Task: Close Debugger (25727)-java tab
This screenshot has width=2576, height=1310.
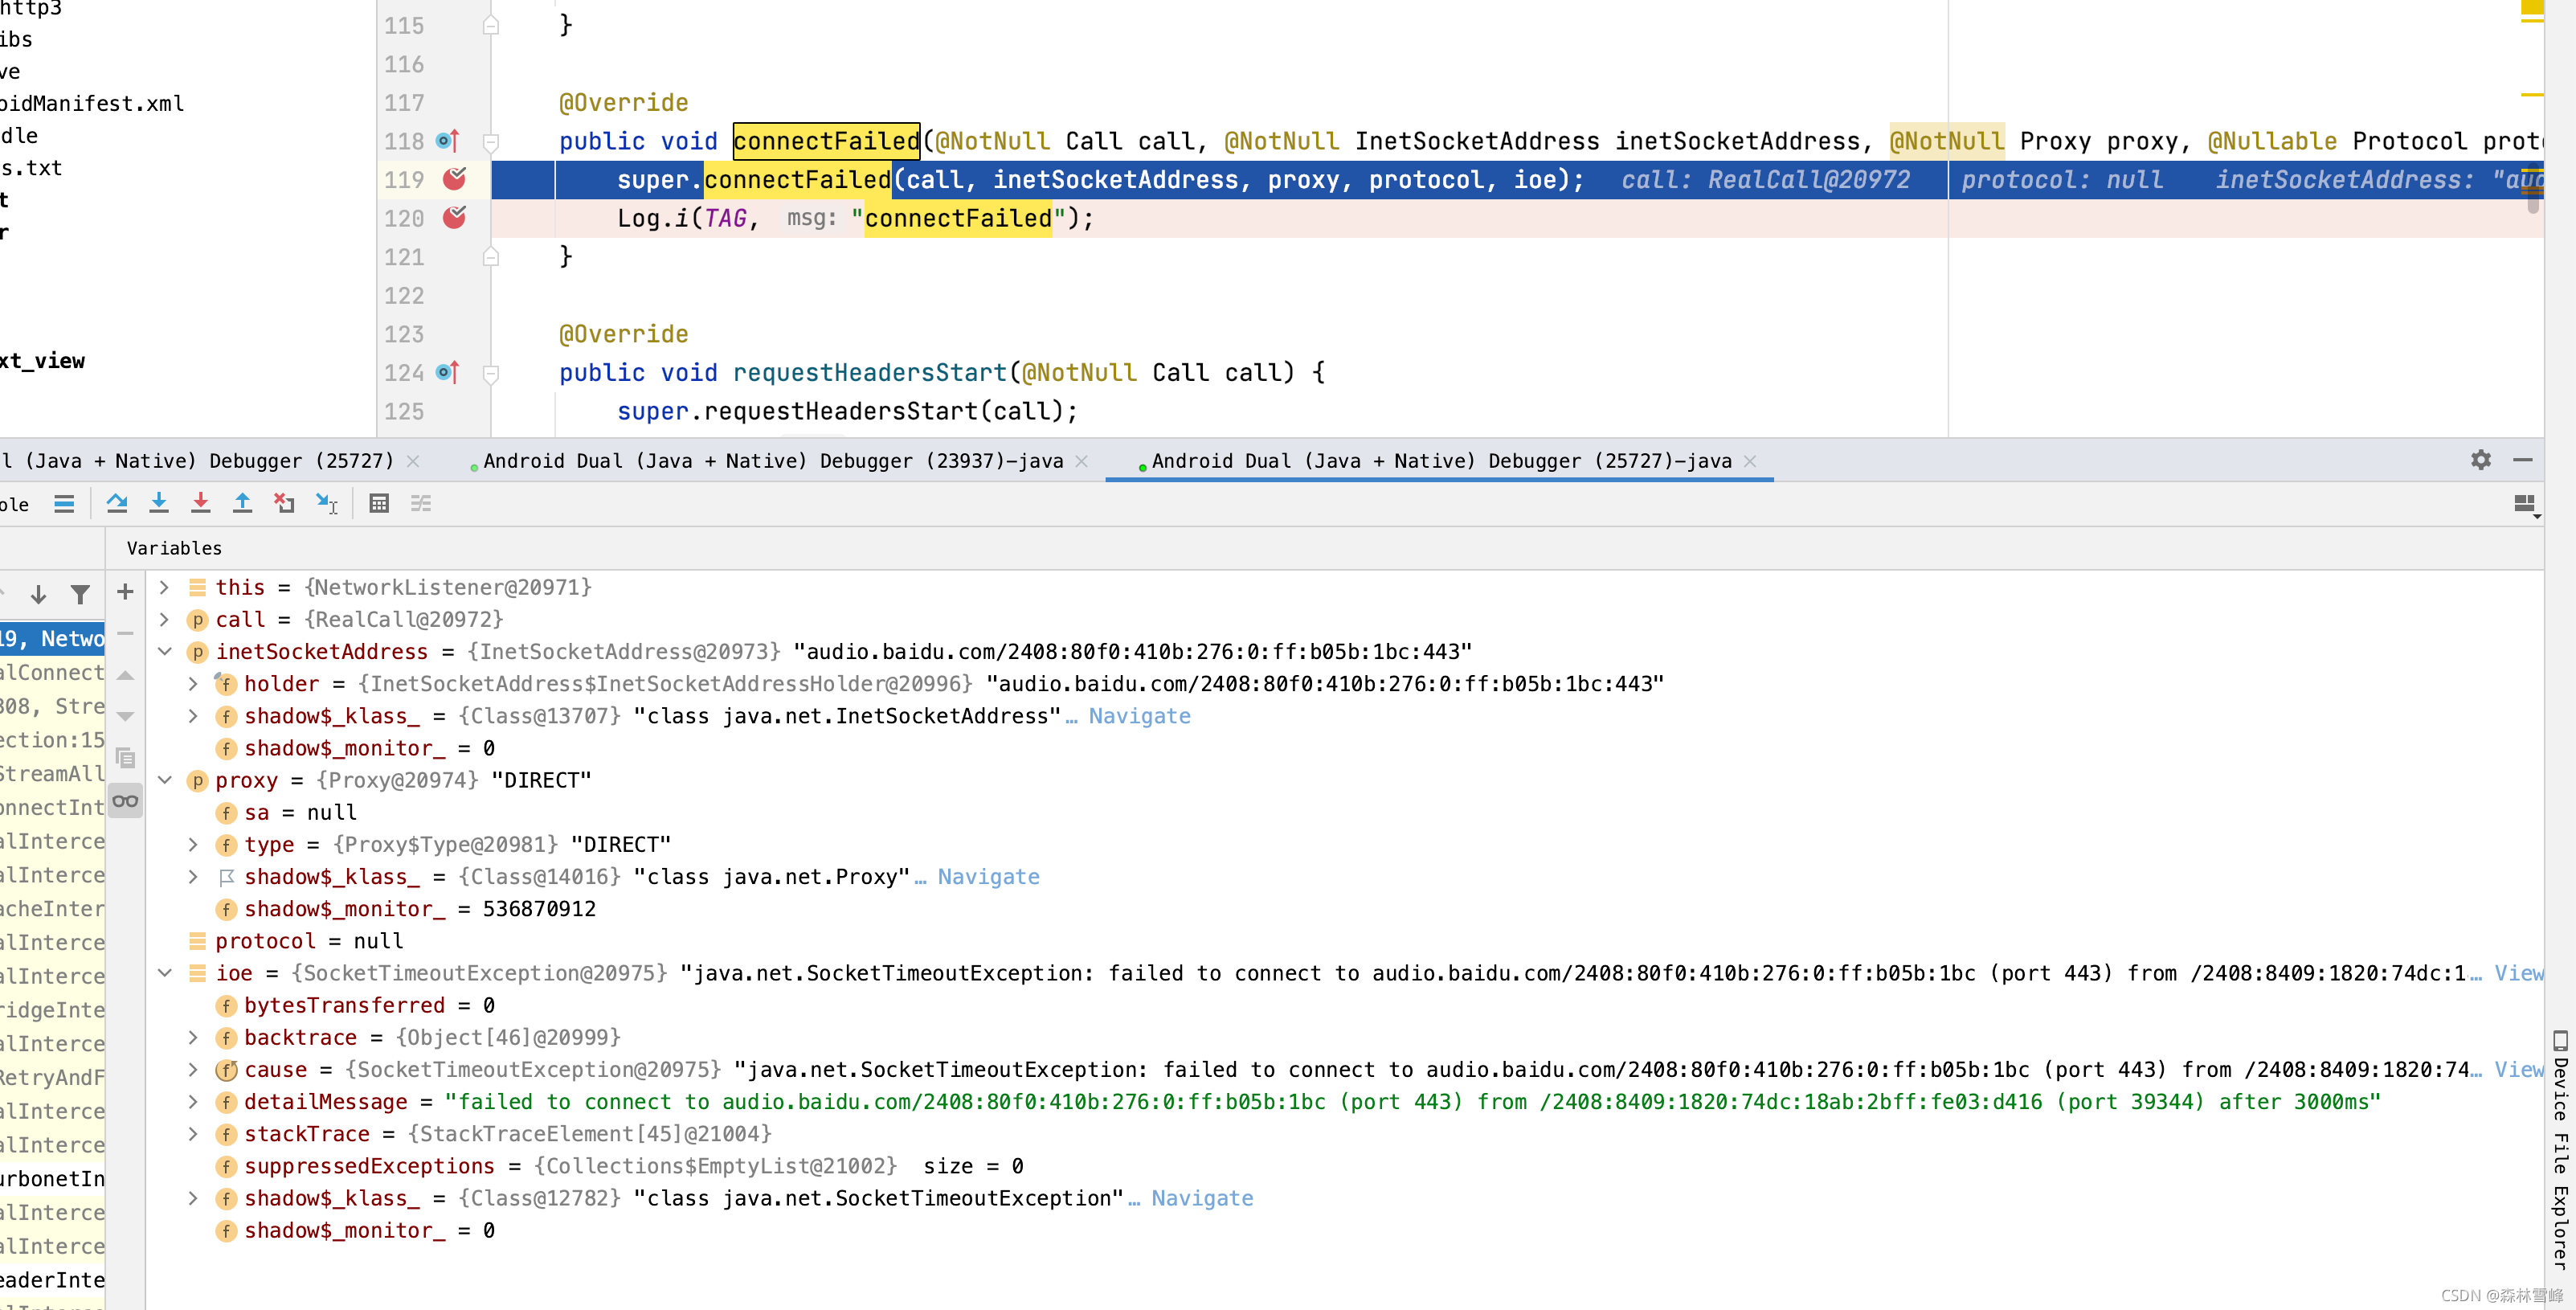Action: [1750, 461]
